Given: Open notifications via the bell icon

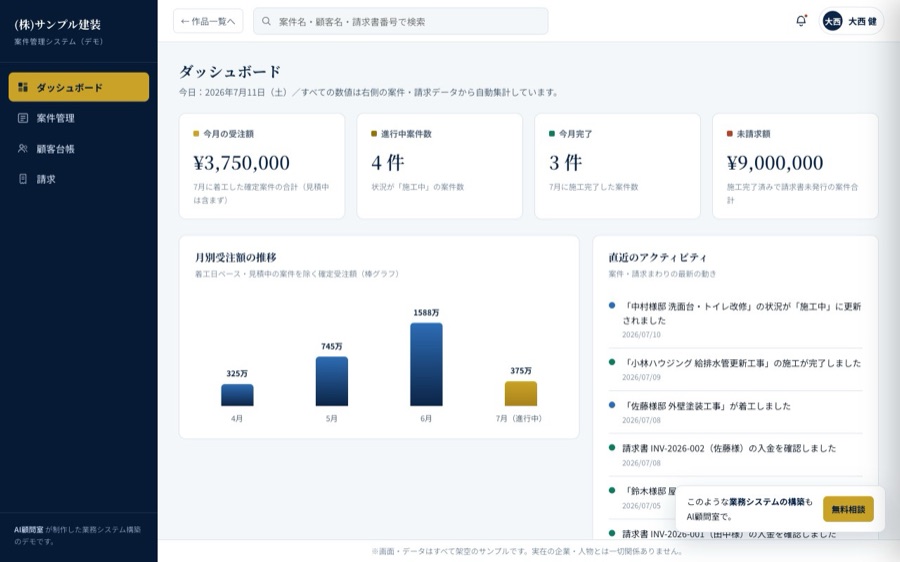Looking at the screenshot, I should [801, 21].
